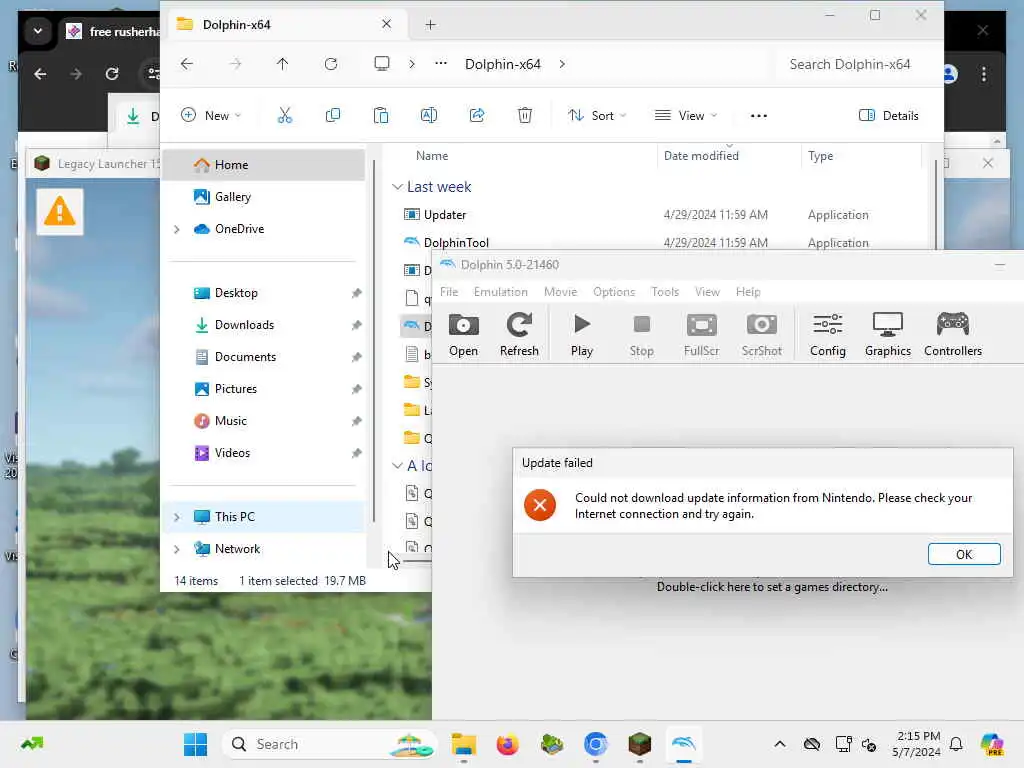Click See more ellipsis in Explorer toolbar
This screenshot has width=1024, height=768.
[758, 116]
